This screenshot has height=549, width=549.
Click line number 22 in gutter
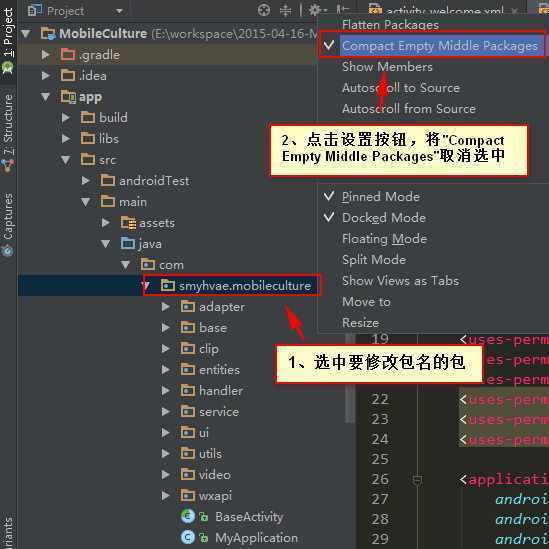[380, 399]
